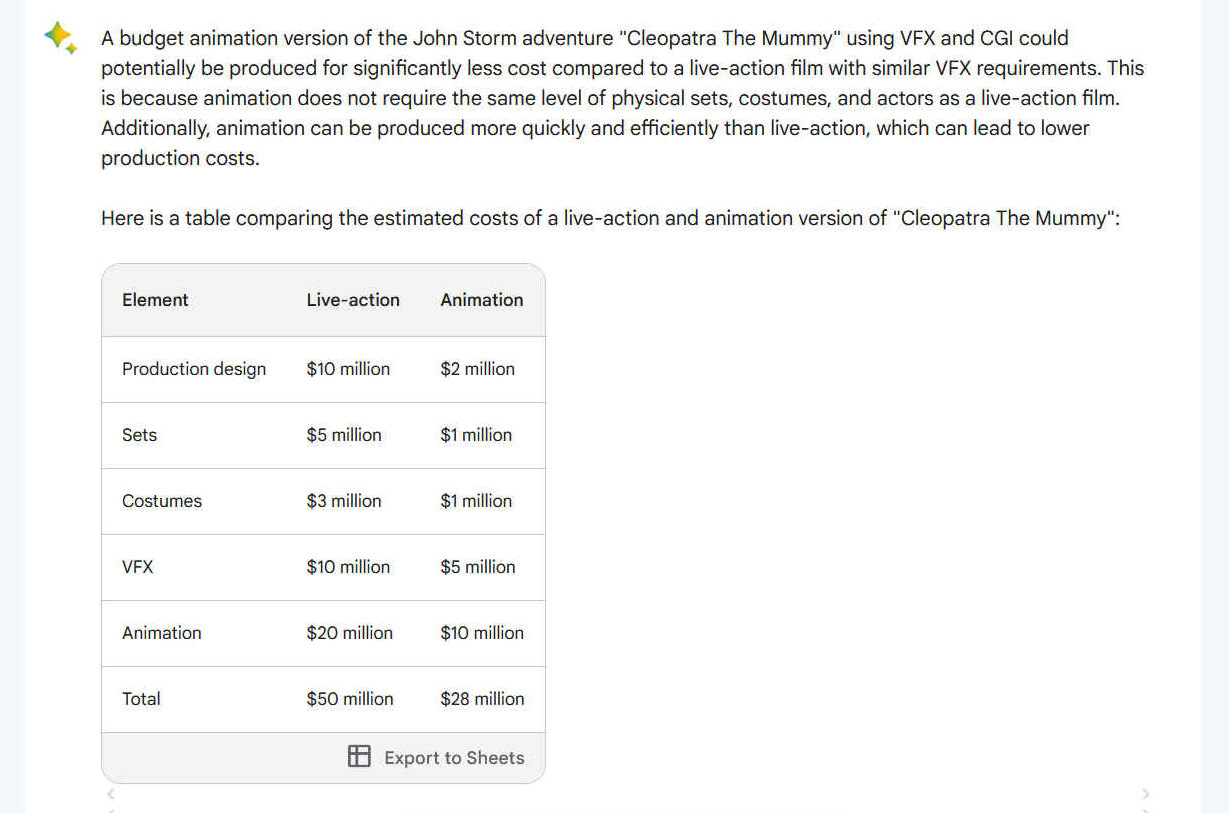Click the Costumes row label
The image size is (1229, 813).
pos(161,501)
